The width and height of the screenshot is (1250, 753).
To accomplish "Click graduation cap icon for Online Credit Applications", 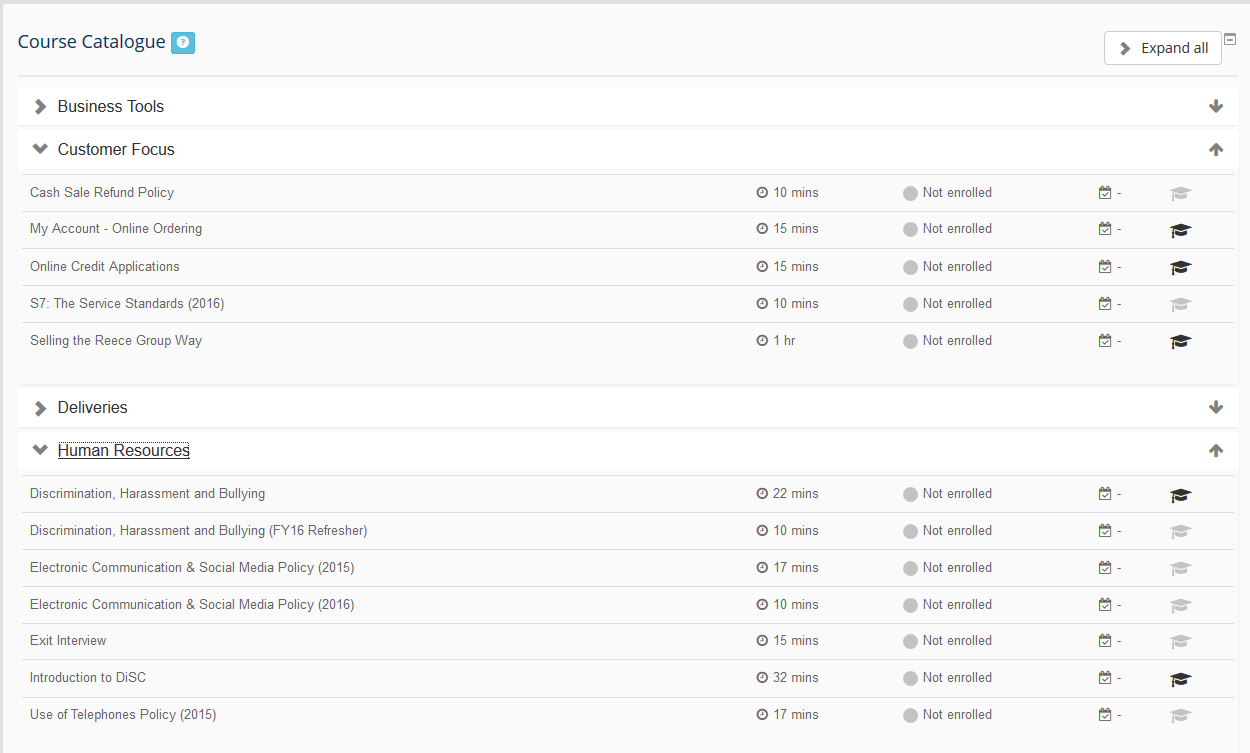I will tap(1180, 267).
